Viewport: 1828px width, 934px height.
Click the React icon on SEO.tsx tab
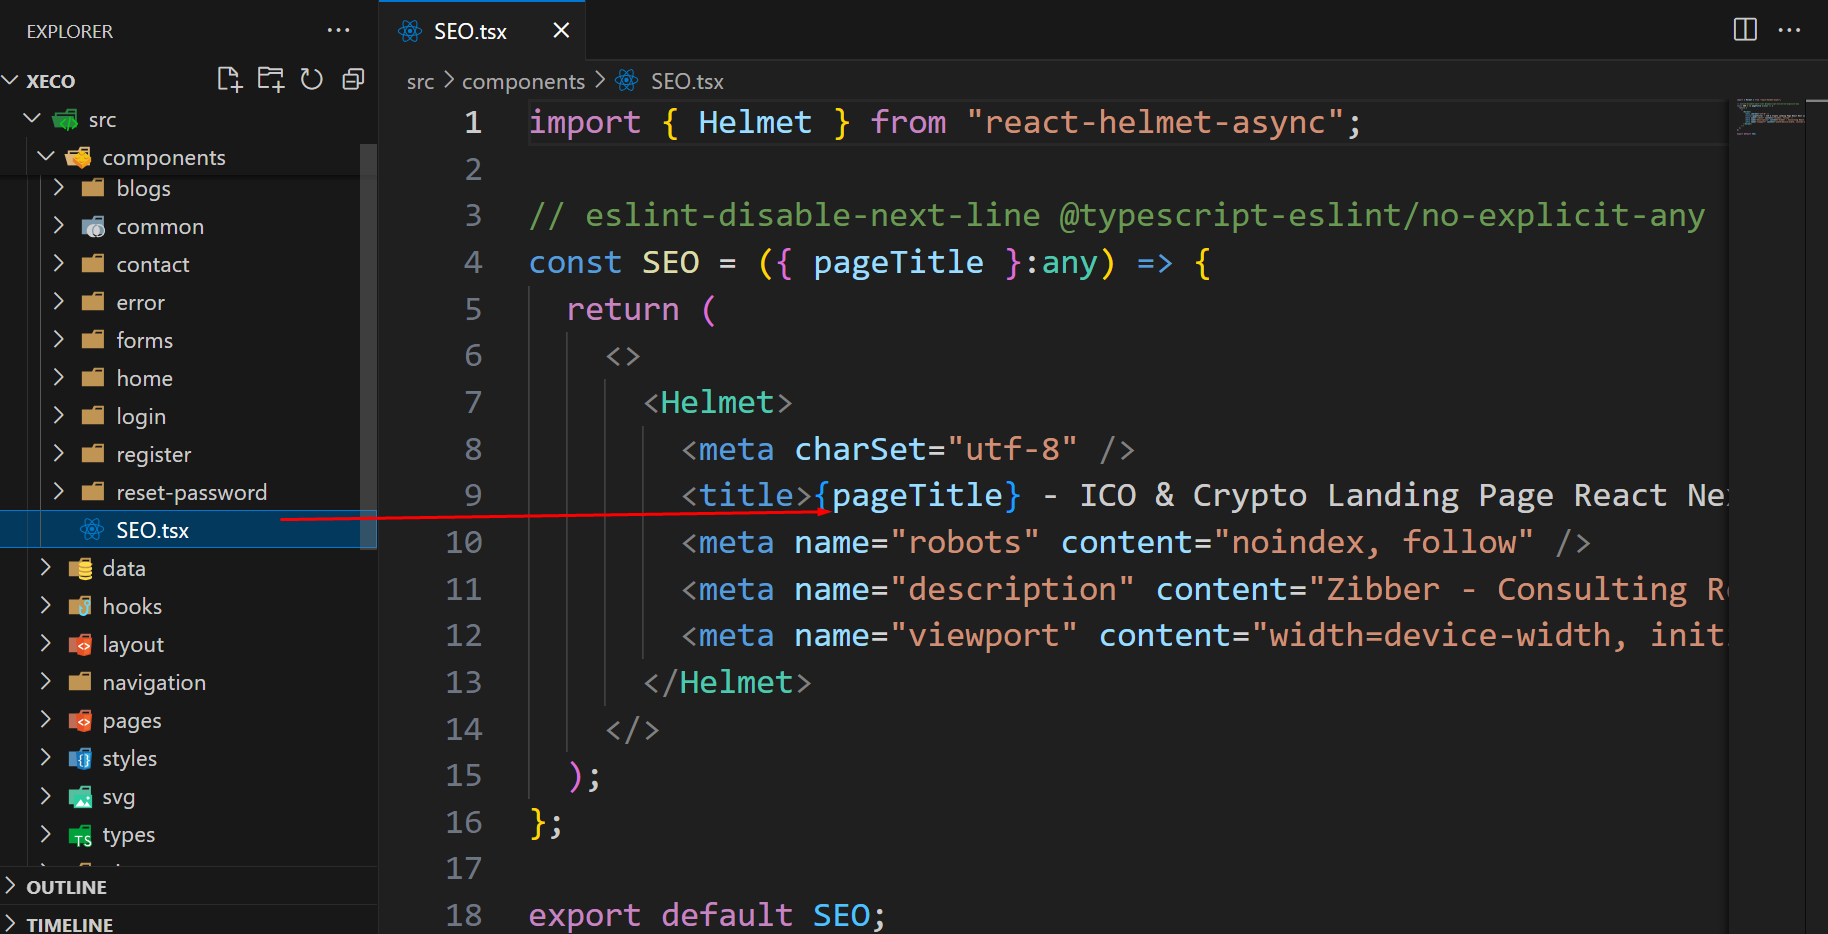click(410, 31)
